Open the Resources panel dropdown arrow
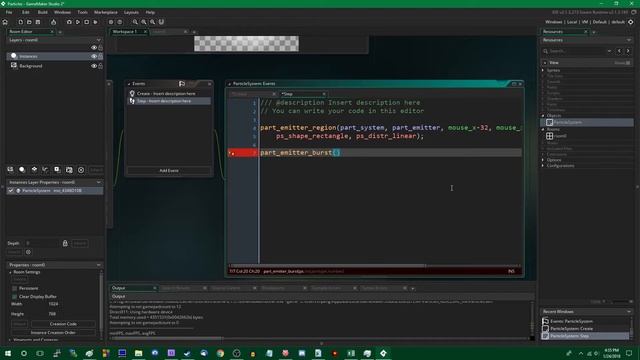Image resolution: width=640 pixels, height=360 pixels. (629, 40)
